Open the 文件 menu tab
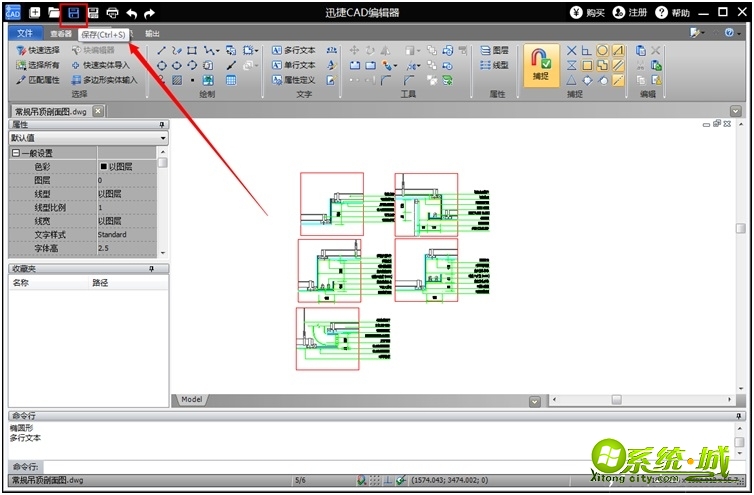Screen dimensions: 754x495 25,33
